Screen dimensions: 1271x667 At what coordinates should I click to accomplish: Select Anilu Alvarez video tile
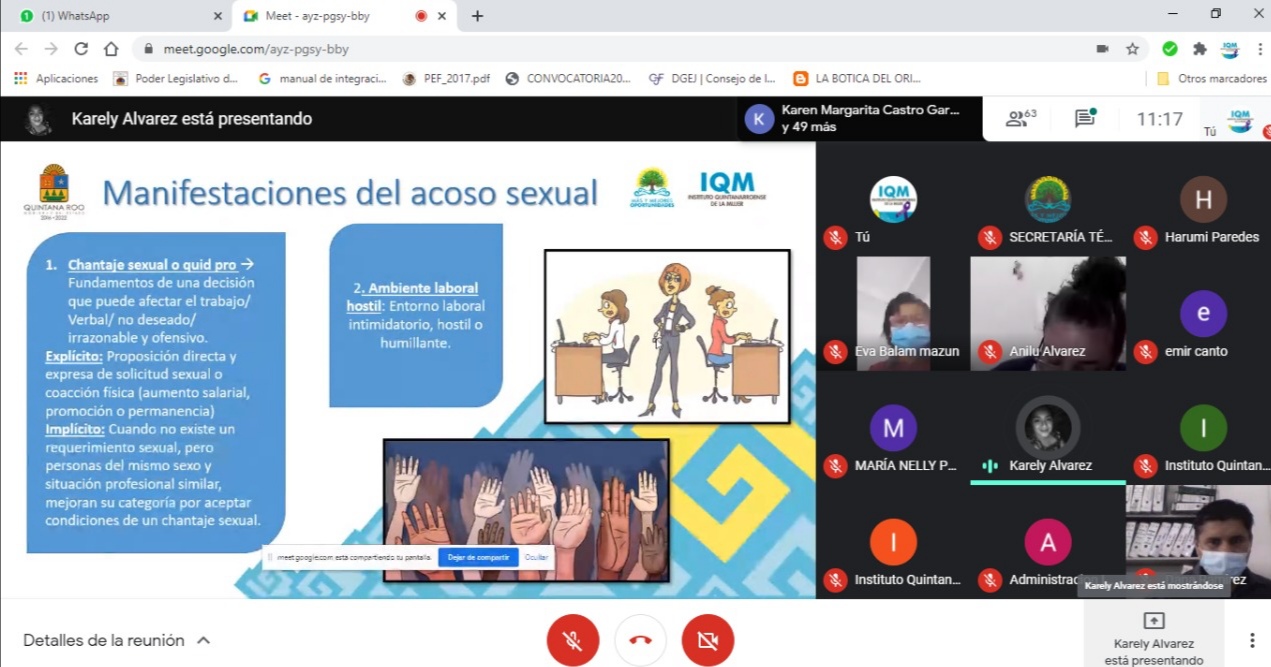(1047, 312)
